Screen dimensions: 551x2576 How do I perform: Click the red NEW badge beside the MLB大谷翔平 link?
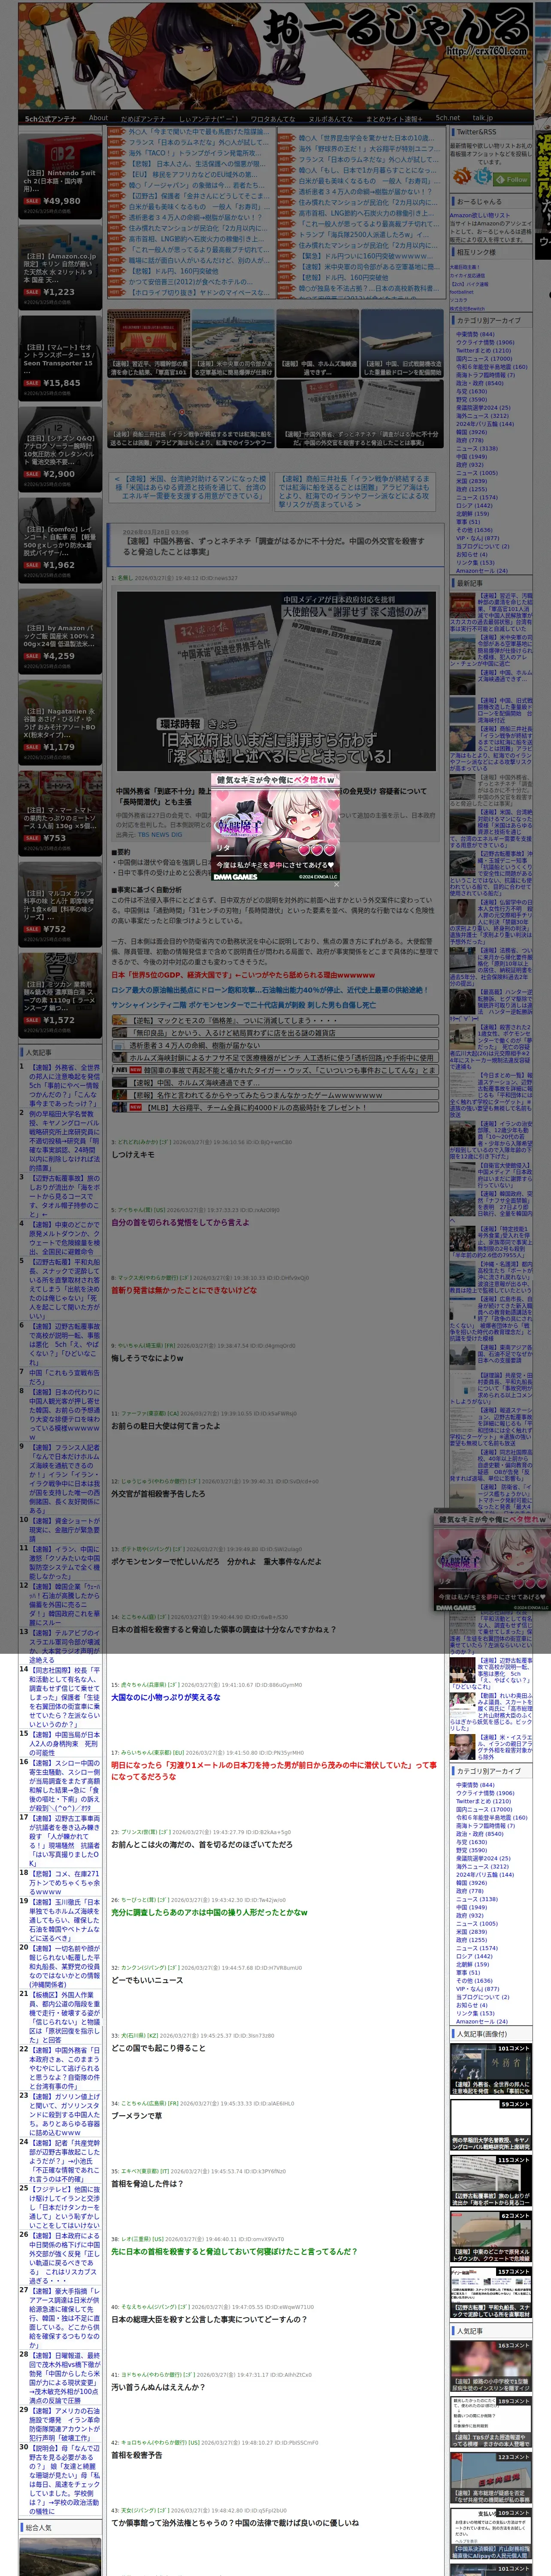[135, 1107]
